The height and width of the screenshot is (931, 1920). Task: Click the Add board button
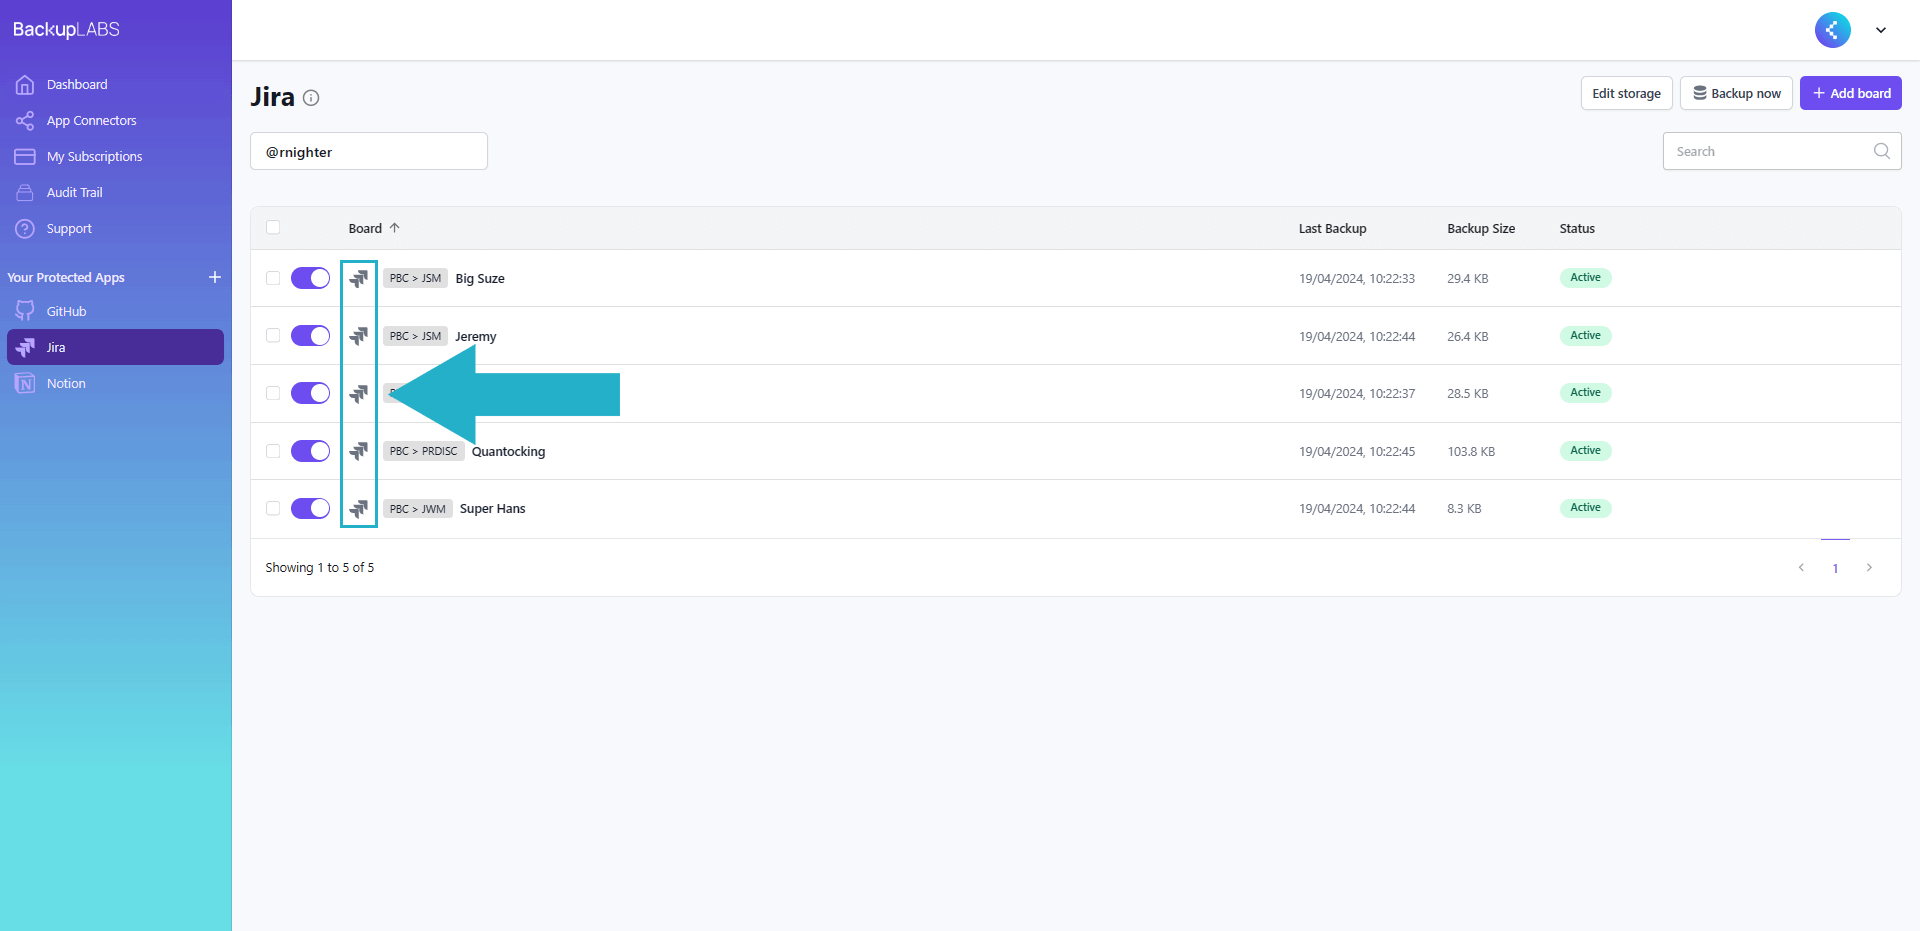[x=1850, y=93]
